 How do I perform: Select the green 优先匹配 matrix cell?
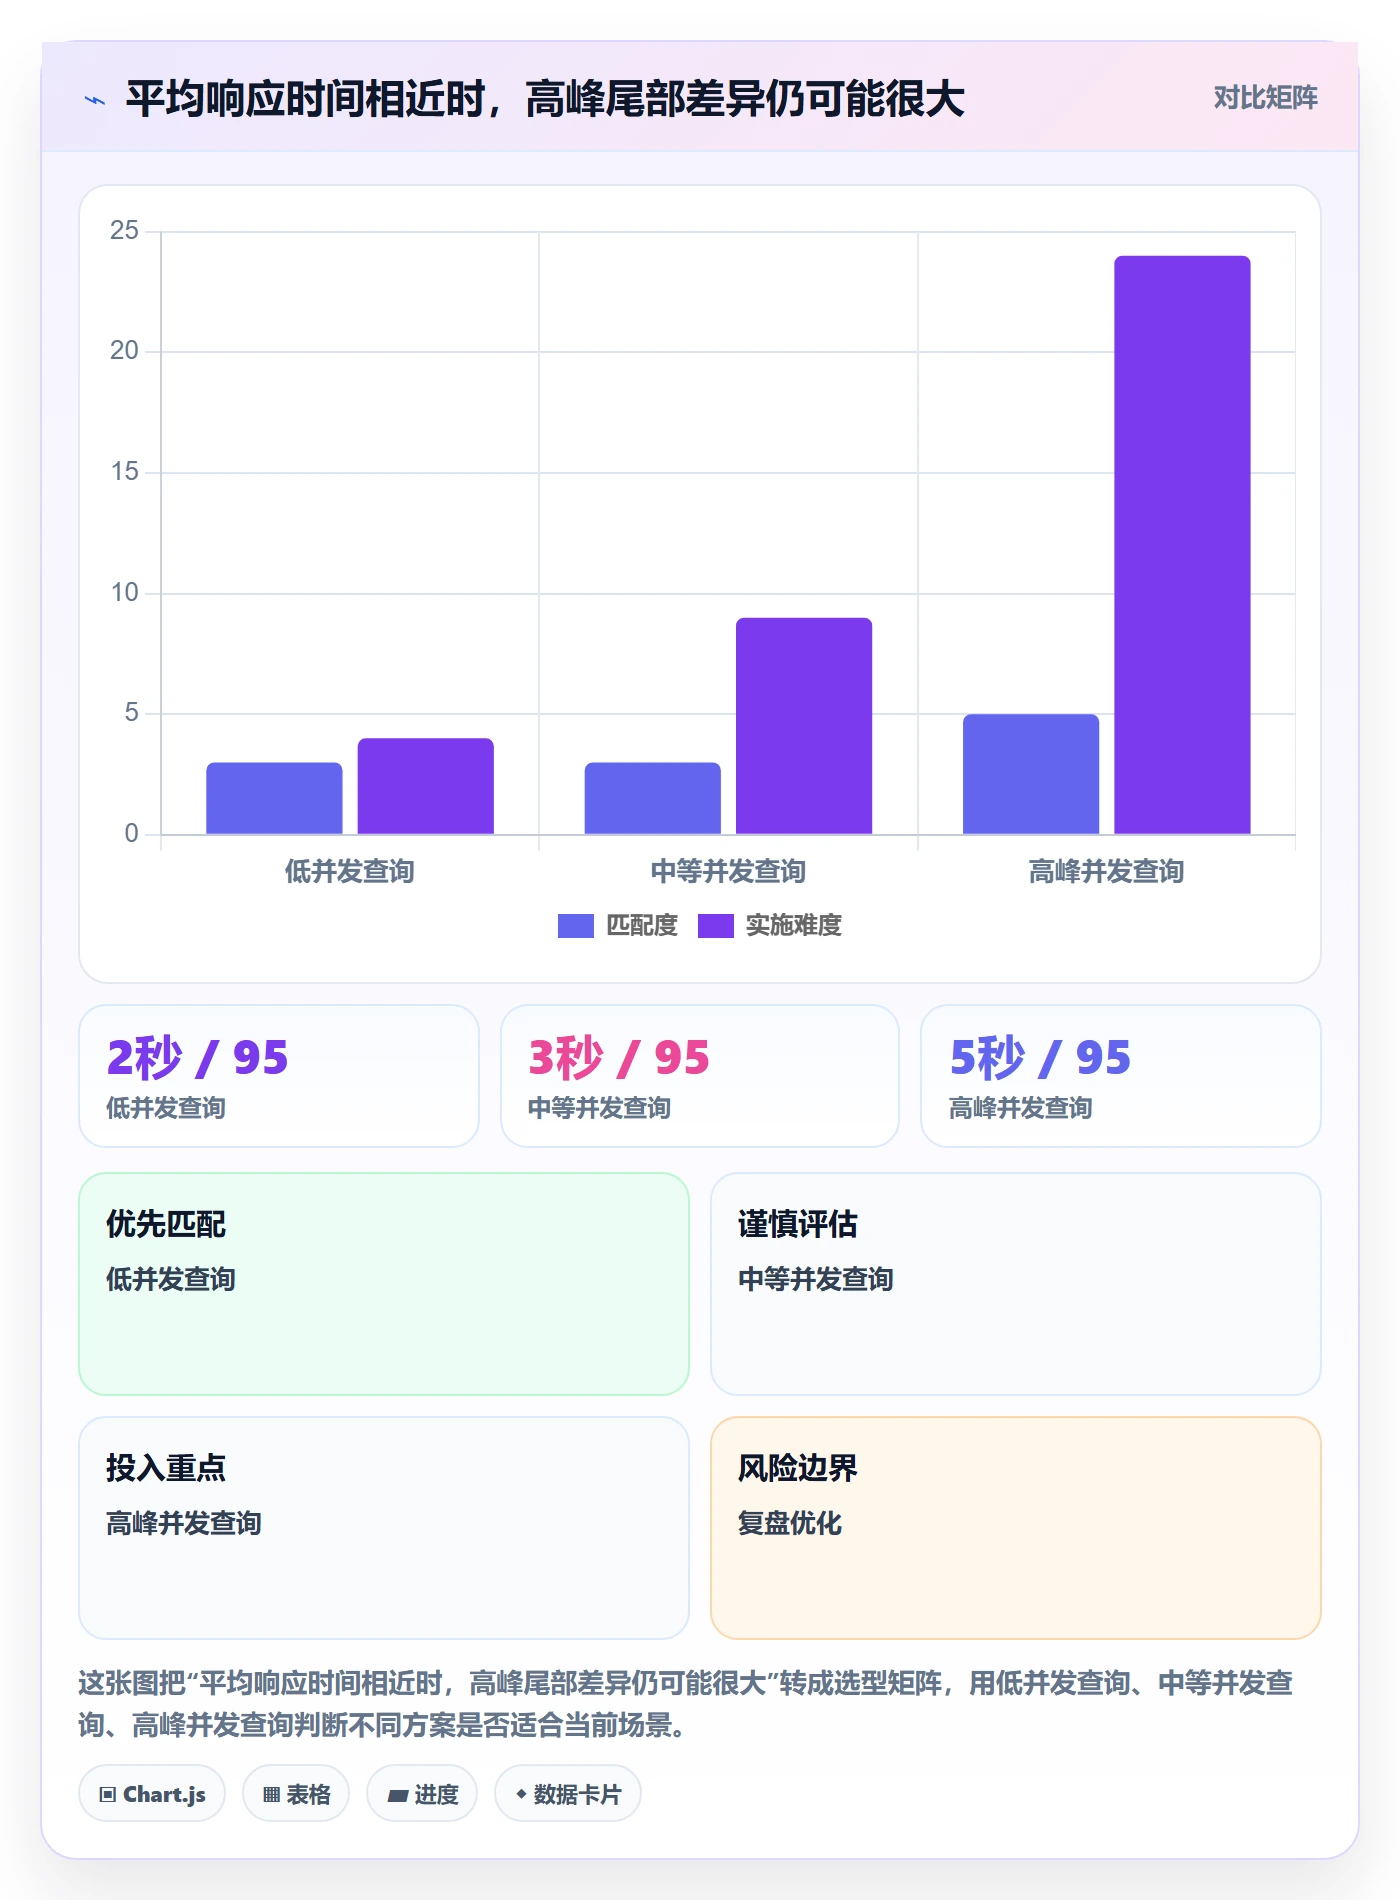[384, 1284]
